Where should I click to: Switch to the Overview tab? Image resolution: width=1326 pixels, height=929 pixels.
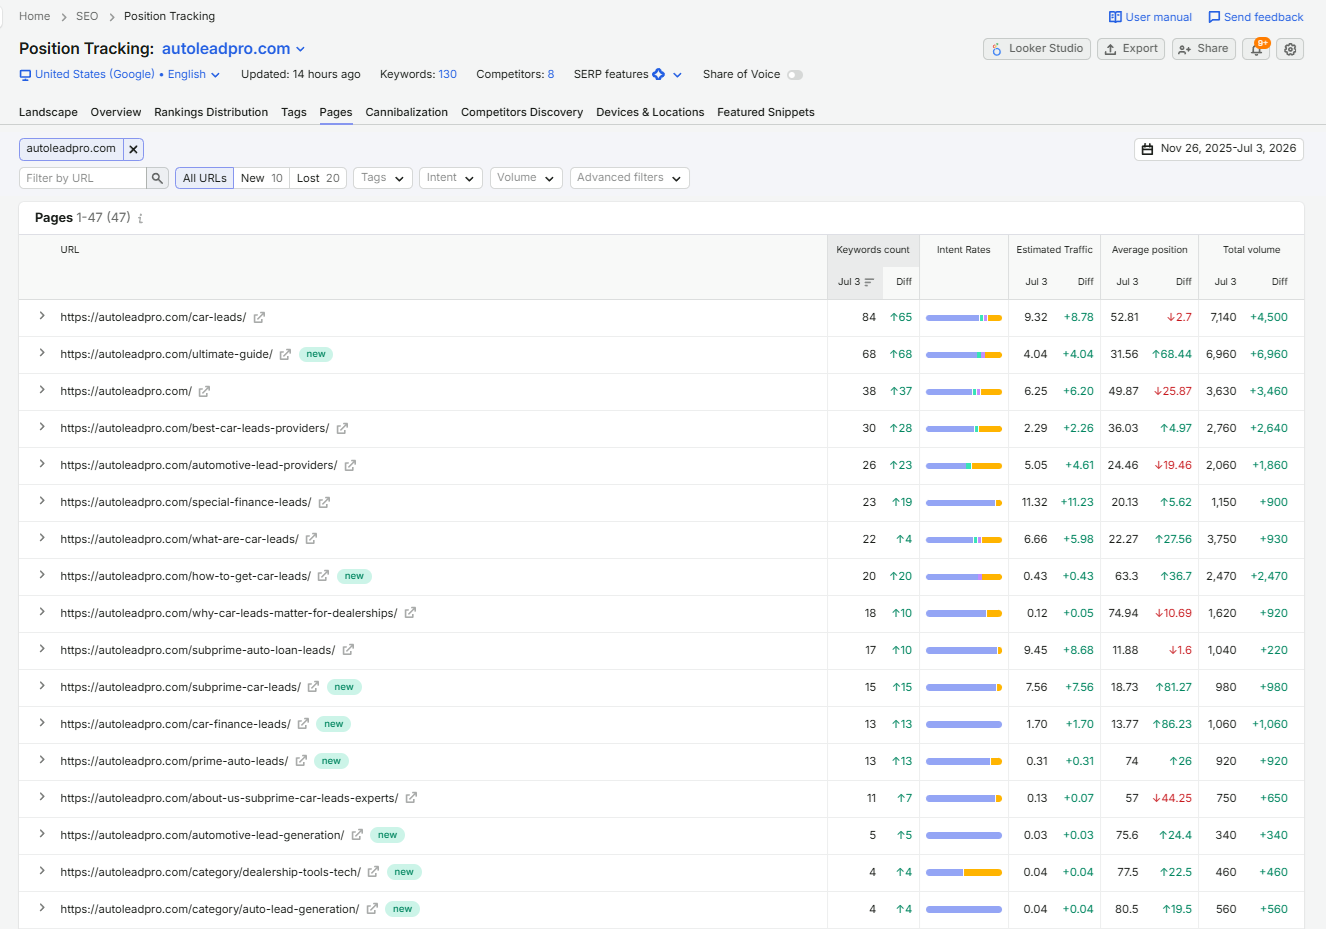[x=116, y=112]
